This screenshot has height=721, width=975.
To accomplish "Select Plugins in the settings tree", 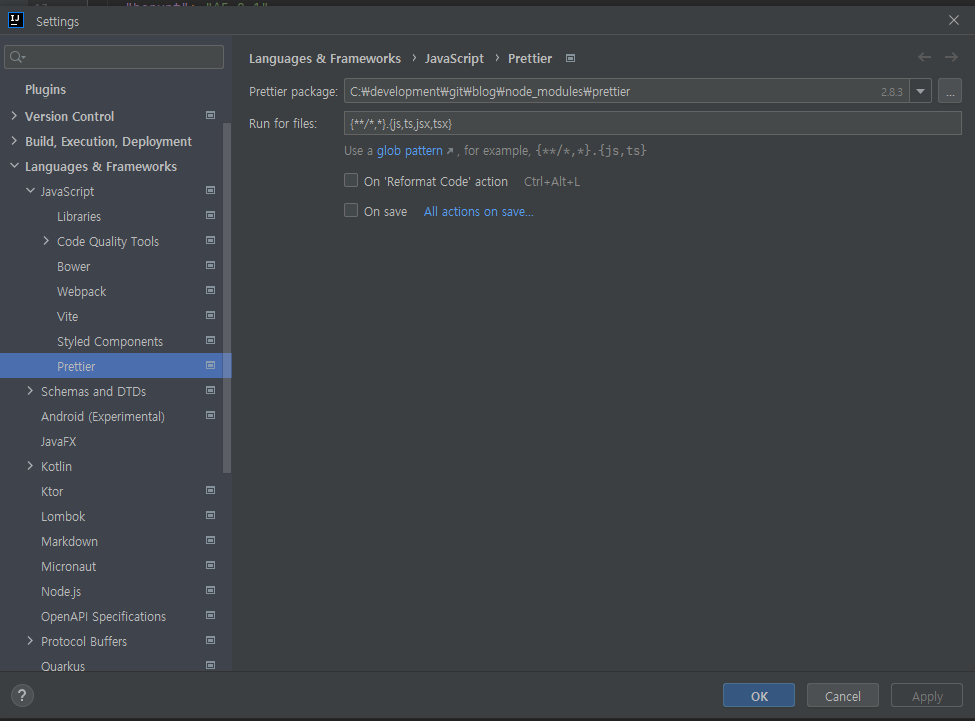I will click(45, 90).
